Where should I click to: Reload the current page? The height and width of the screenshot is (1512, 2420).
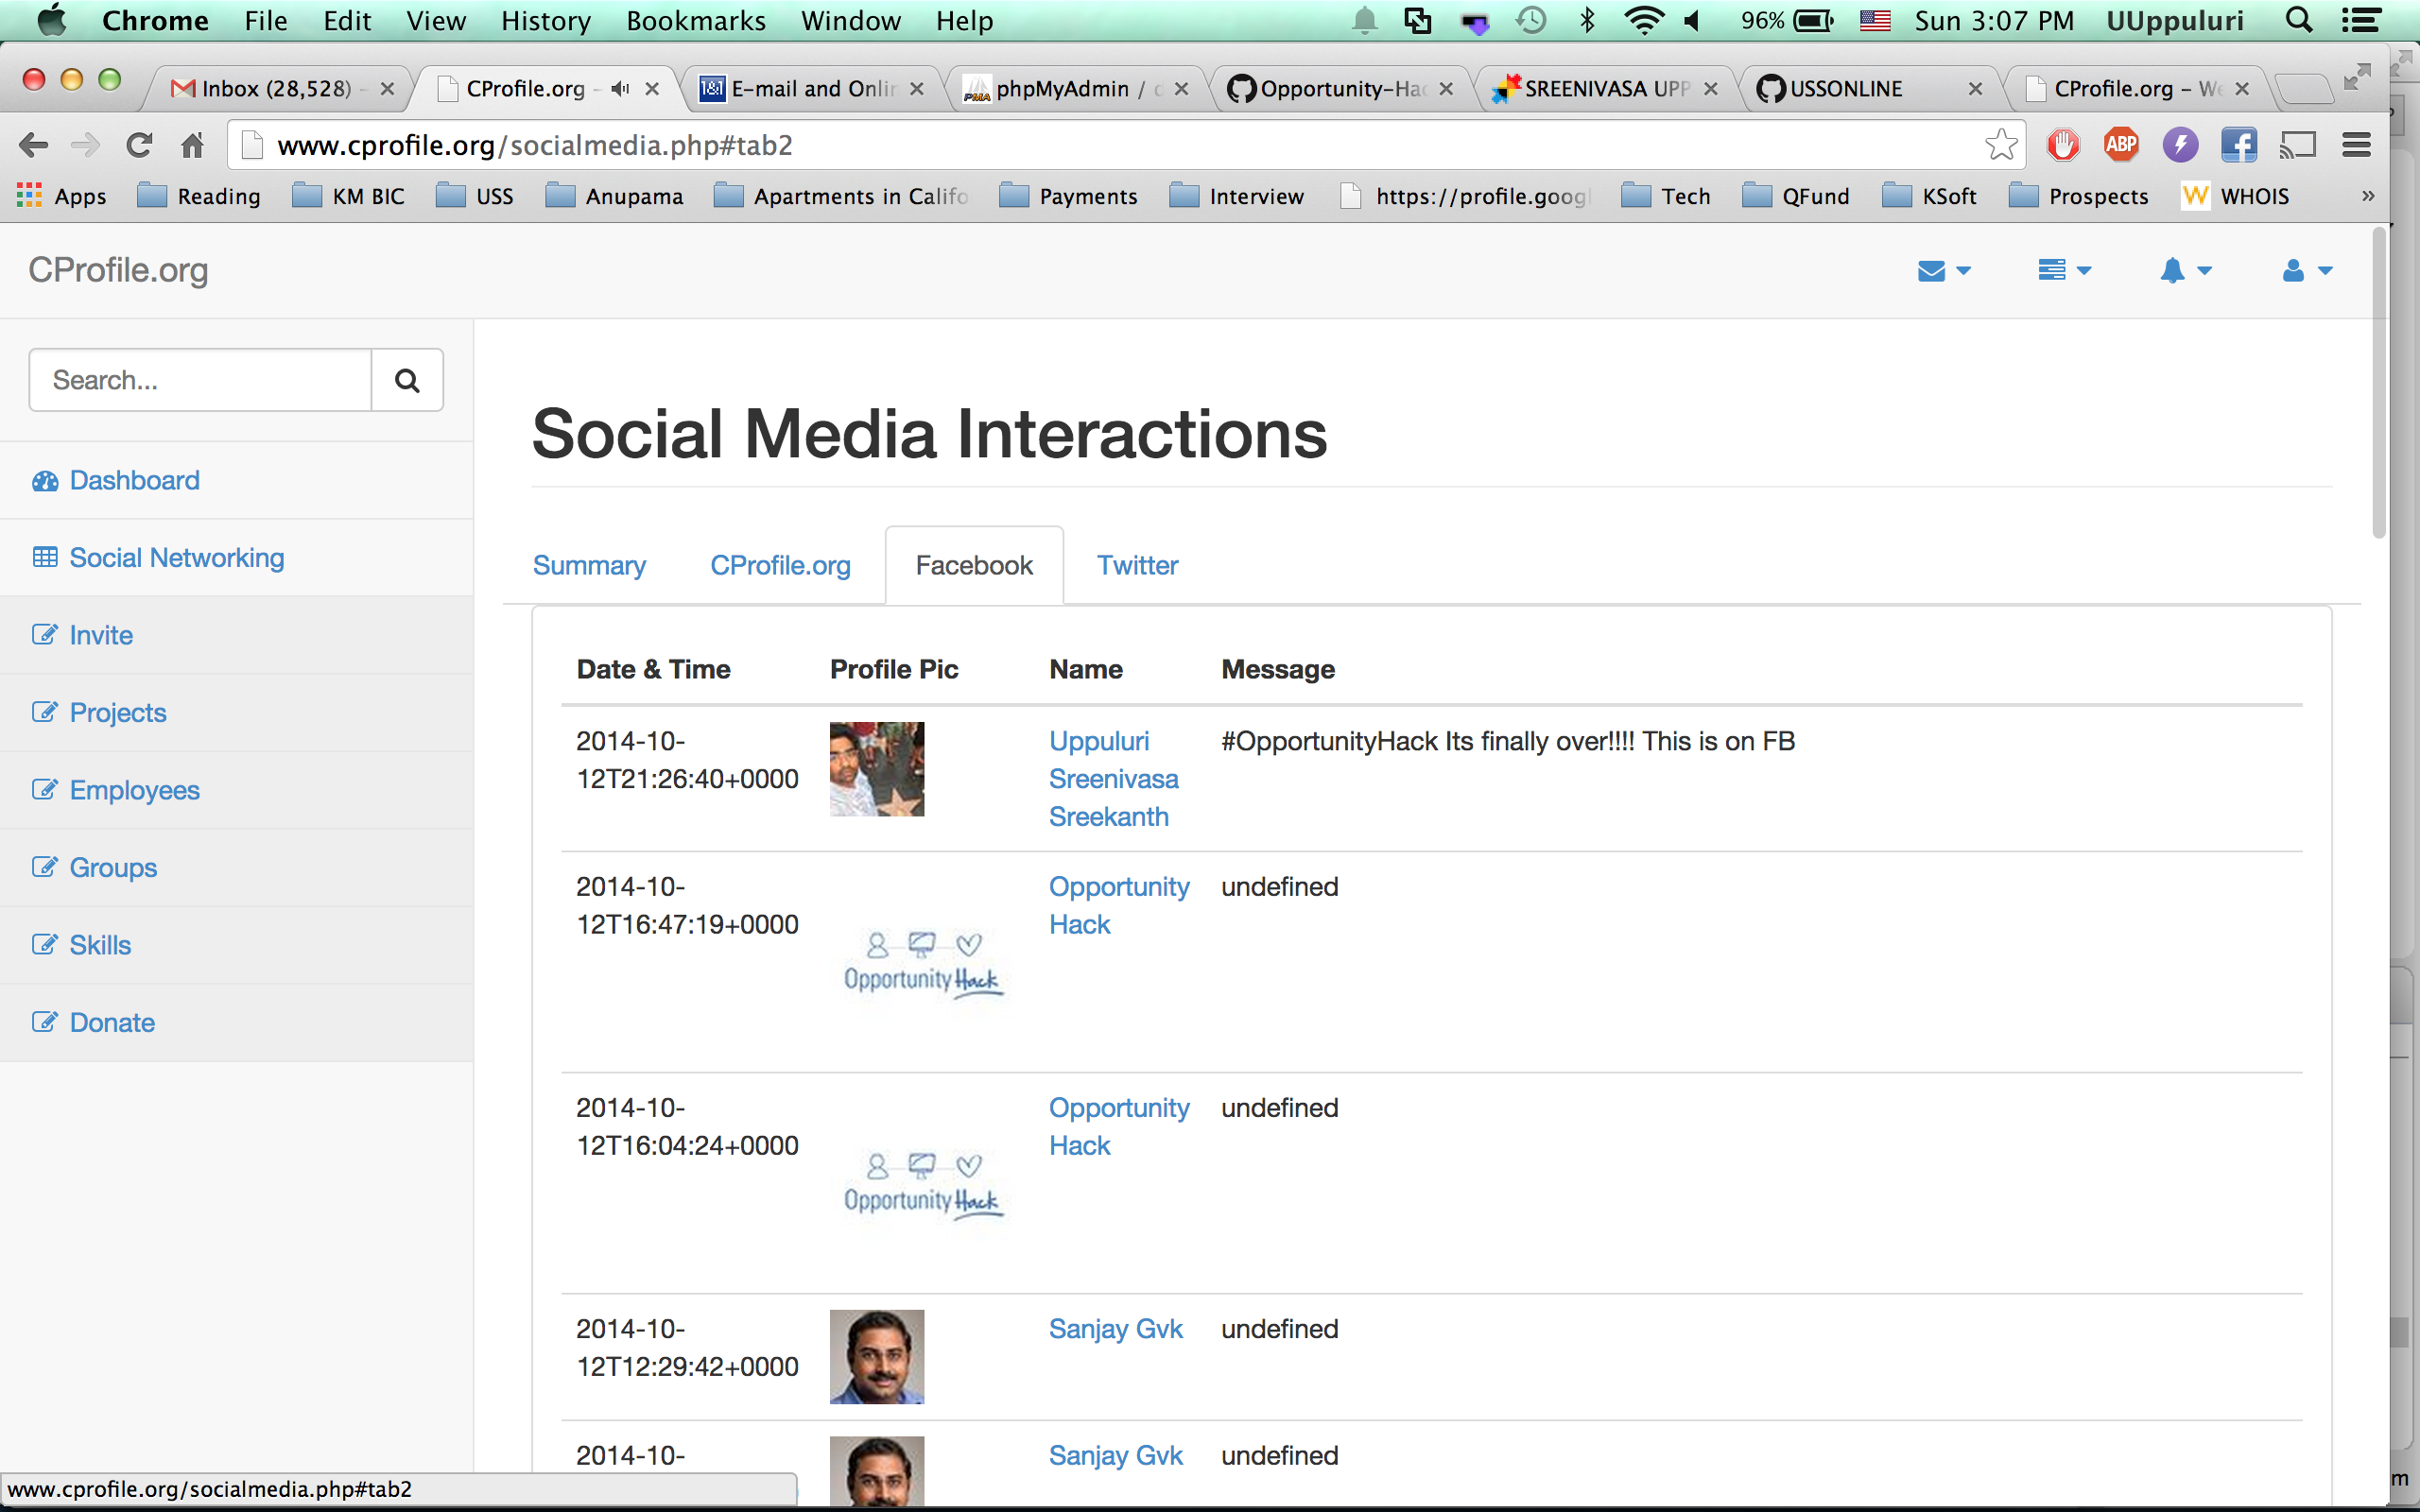pyautogui.click(x=139, y=145)
